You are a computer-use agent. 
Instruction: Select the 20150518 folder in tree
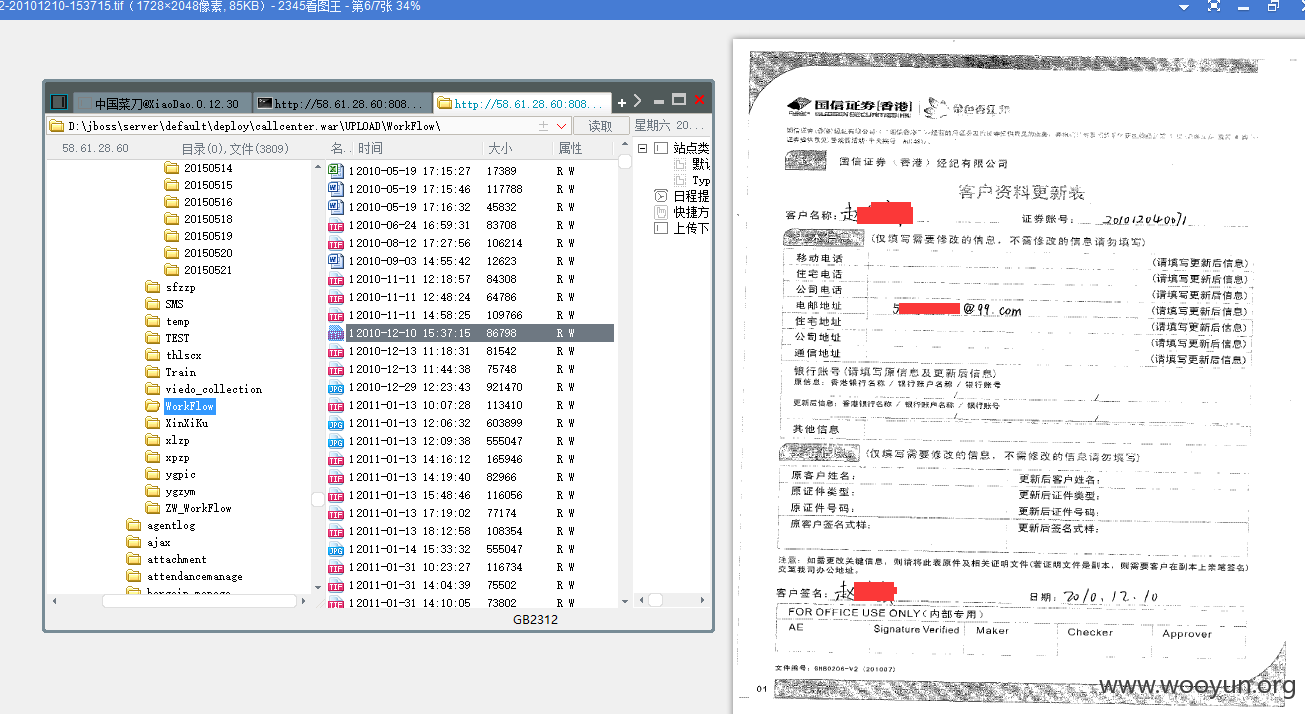[198, 219]
